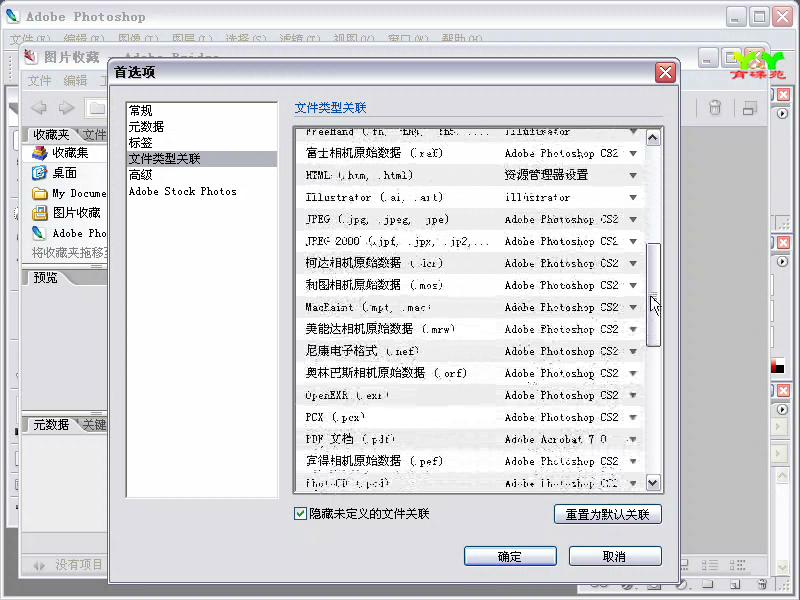Click the 没有项目 status text in Bridge
The height and width of the screenshot is (600, 800).
point(79,565)
